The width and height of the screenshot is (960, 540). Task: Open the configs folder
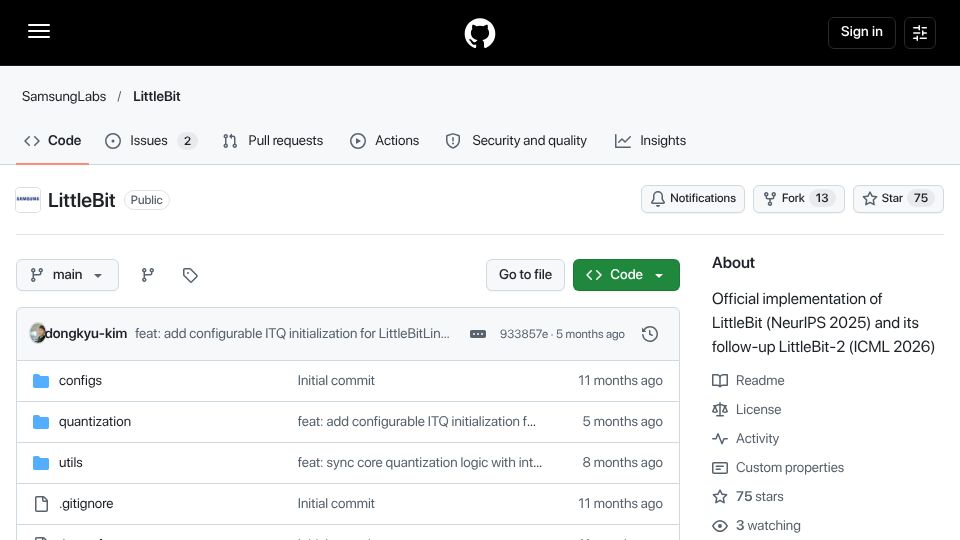click(x=80, y=381)
